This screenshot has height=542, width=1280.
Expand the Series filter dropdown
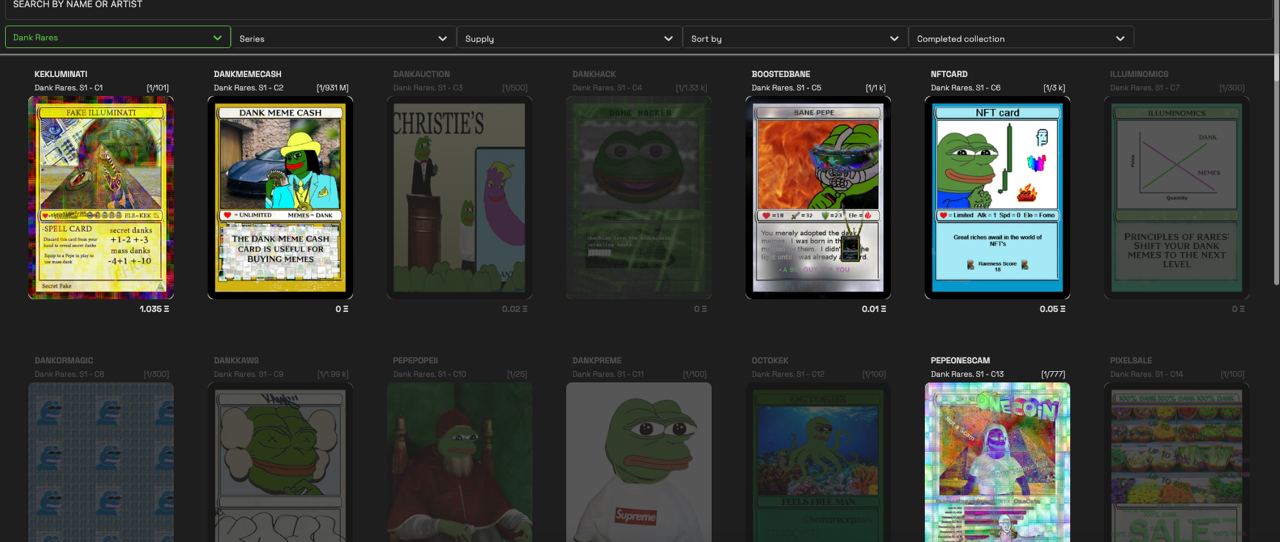344,38
